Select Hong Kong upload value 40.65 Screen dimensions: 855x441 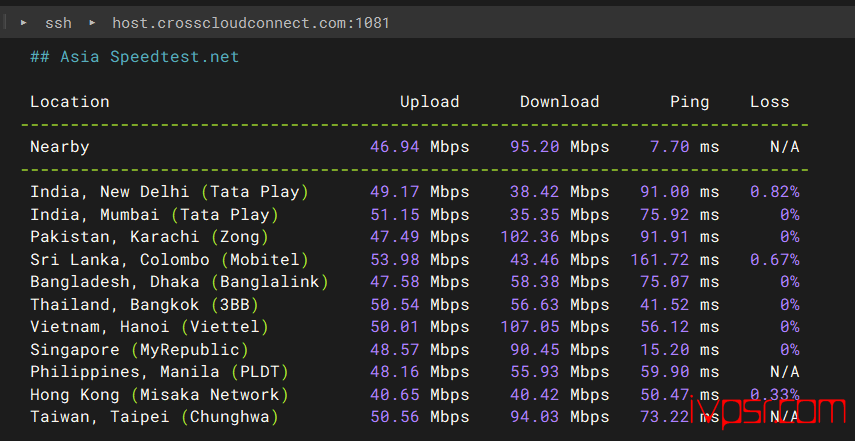[395, 394]
